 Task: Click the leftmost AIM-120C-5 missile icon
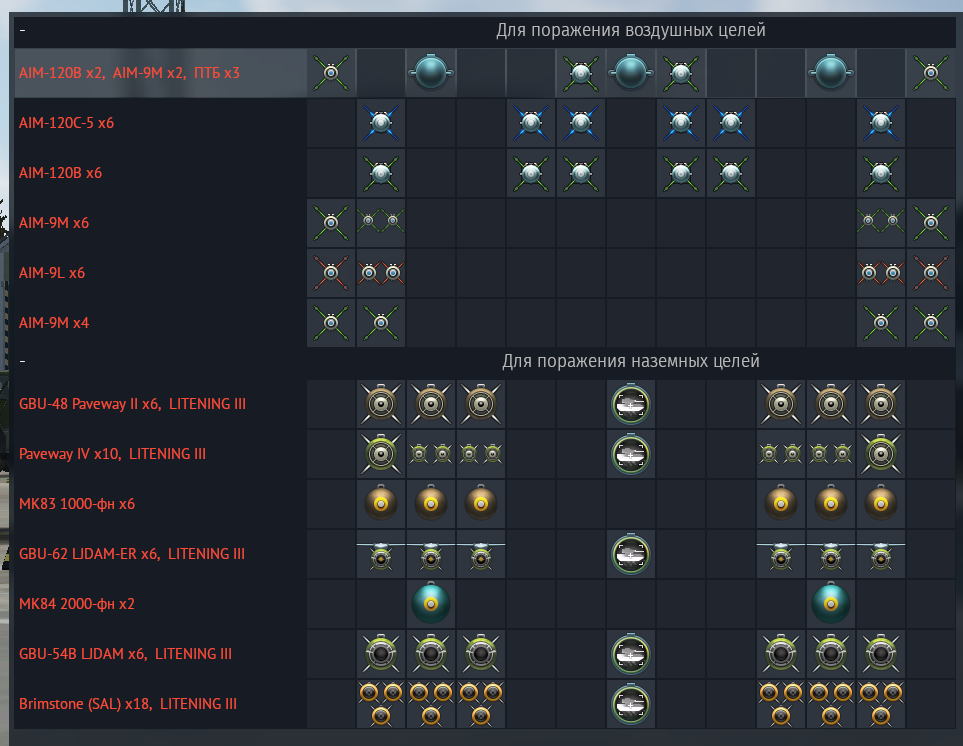[381, 123]
